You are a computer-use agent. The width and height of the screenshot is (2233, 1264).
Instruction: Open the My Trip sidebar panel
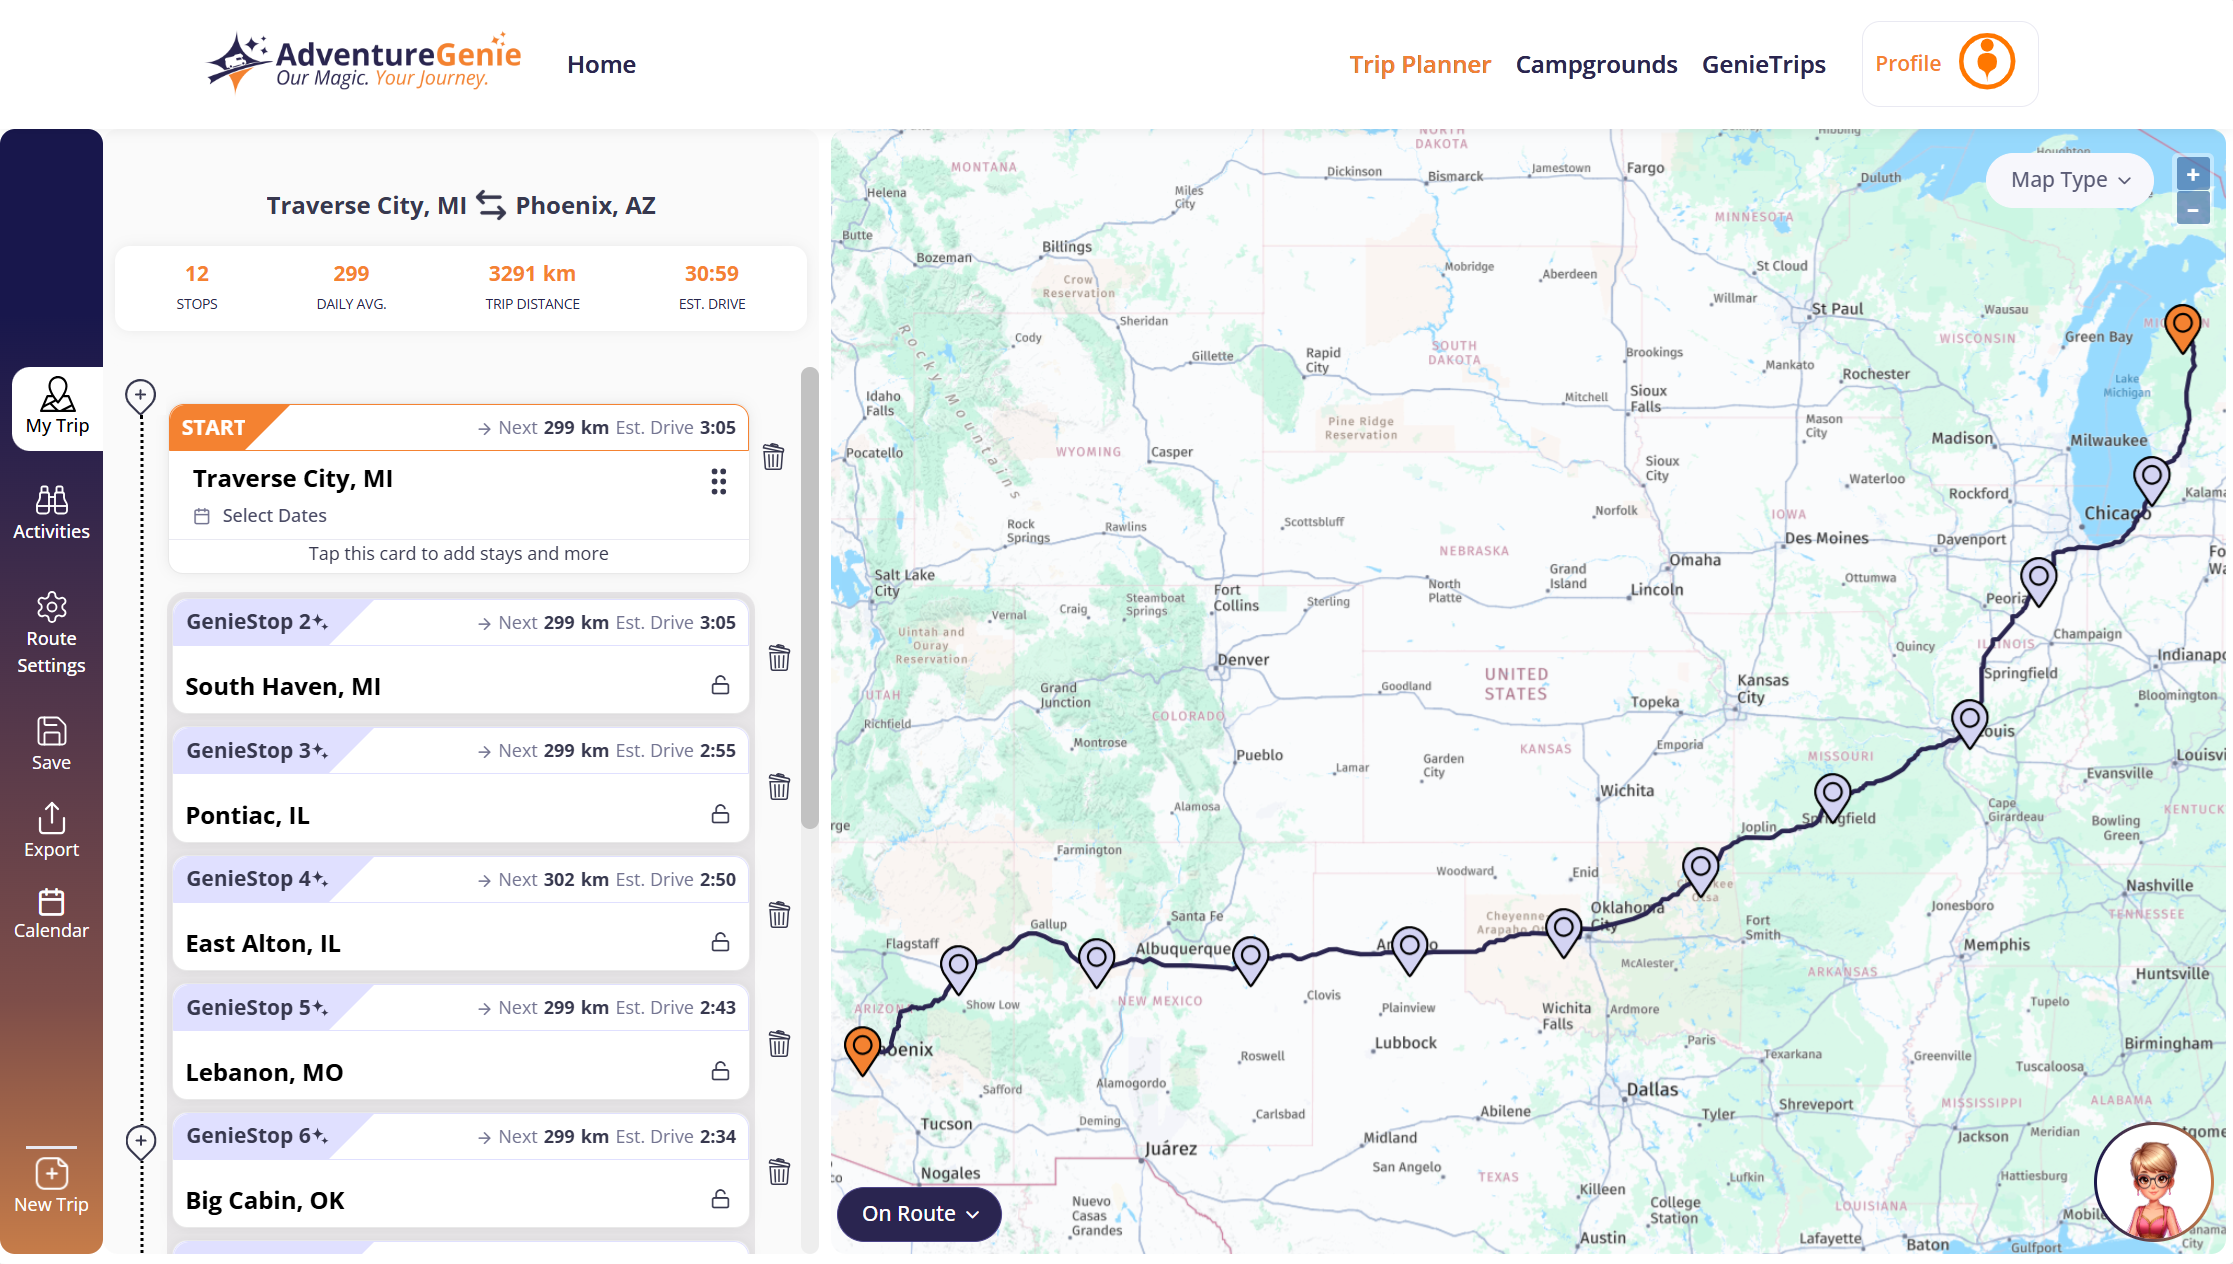(x=57, y=408)
